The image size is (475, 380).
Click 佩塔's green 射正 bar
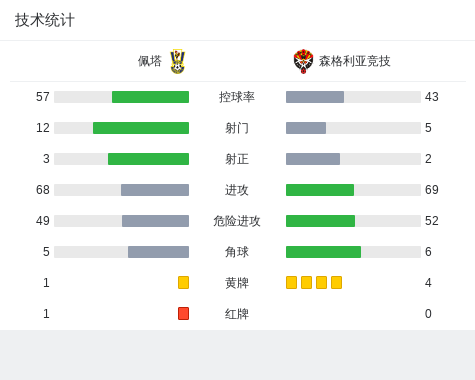click(x=148, y=159)
